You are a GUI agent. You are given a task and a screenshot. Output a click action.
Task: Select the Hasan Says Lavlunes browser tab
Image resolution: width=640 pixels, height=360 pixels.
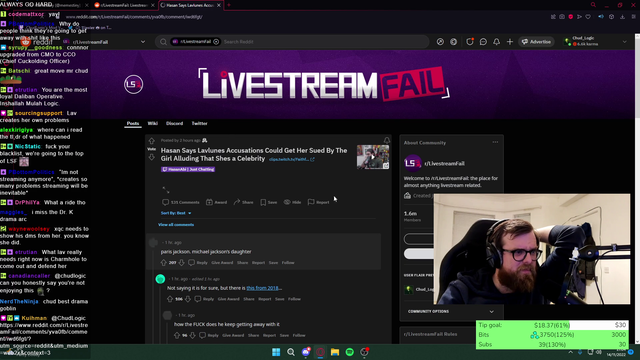pyautogui.click(x=191, y=5)
